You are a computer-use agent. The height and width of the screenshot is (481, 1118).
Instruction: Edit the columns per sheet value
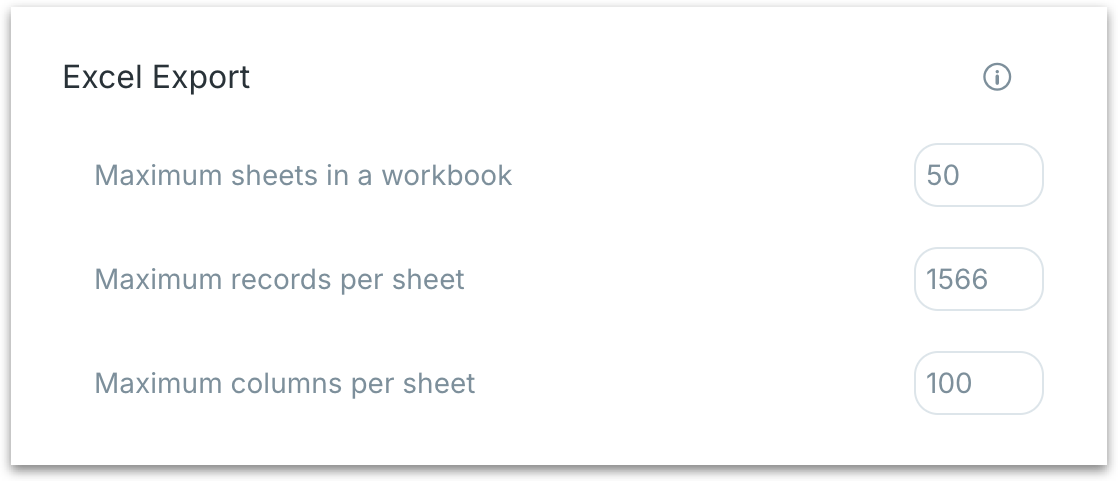coord(978,383)
